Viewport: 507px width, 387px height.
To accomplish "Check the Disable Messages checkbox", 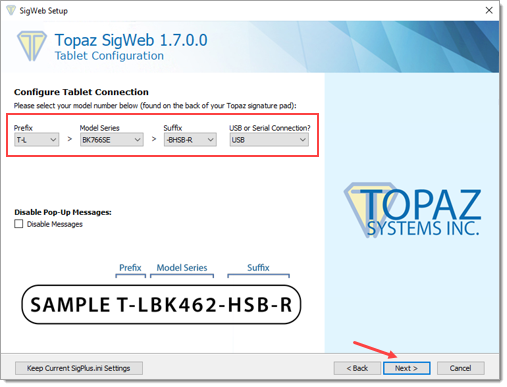I will pyautogui.click(x=19, y=224).
